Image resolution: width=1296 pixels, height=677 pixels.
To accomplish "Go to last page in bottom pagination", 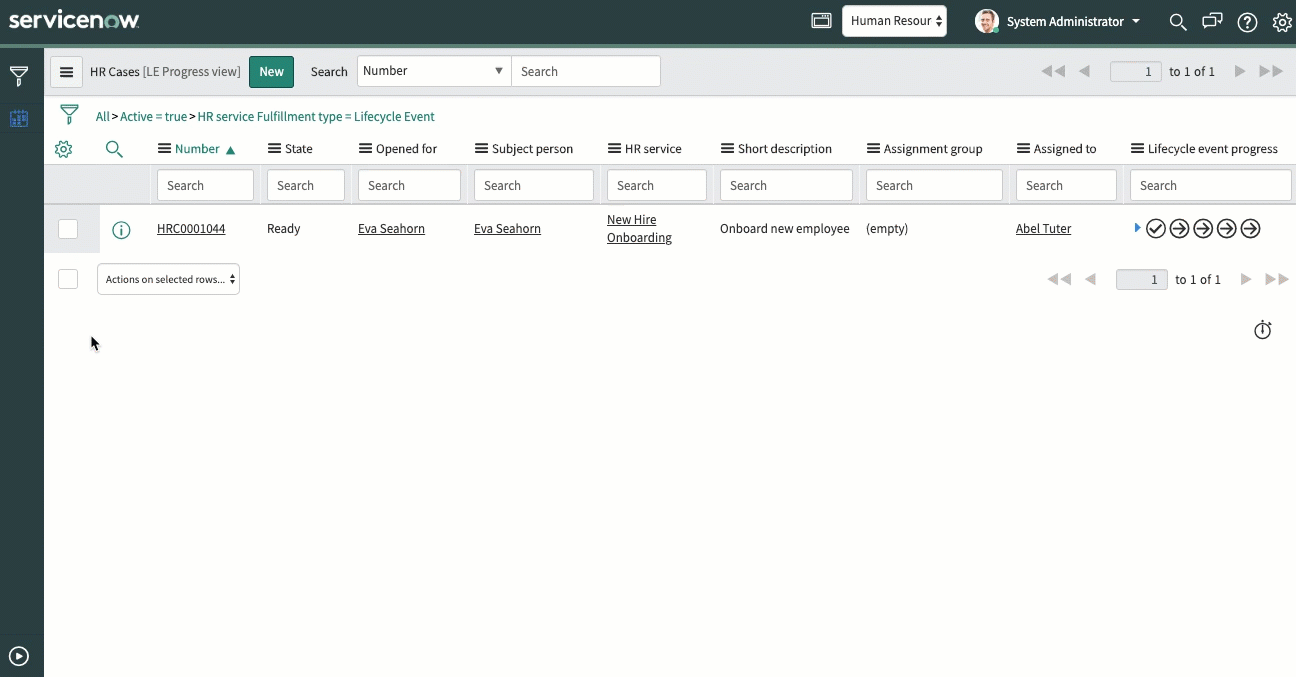I will (x=1277, y=279).
